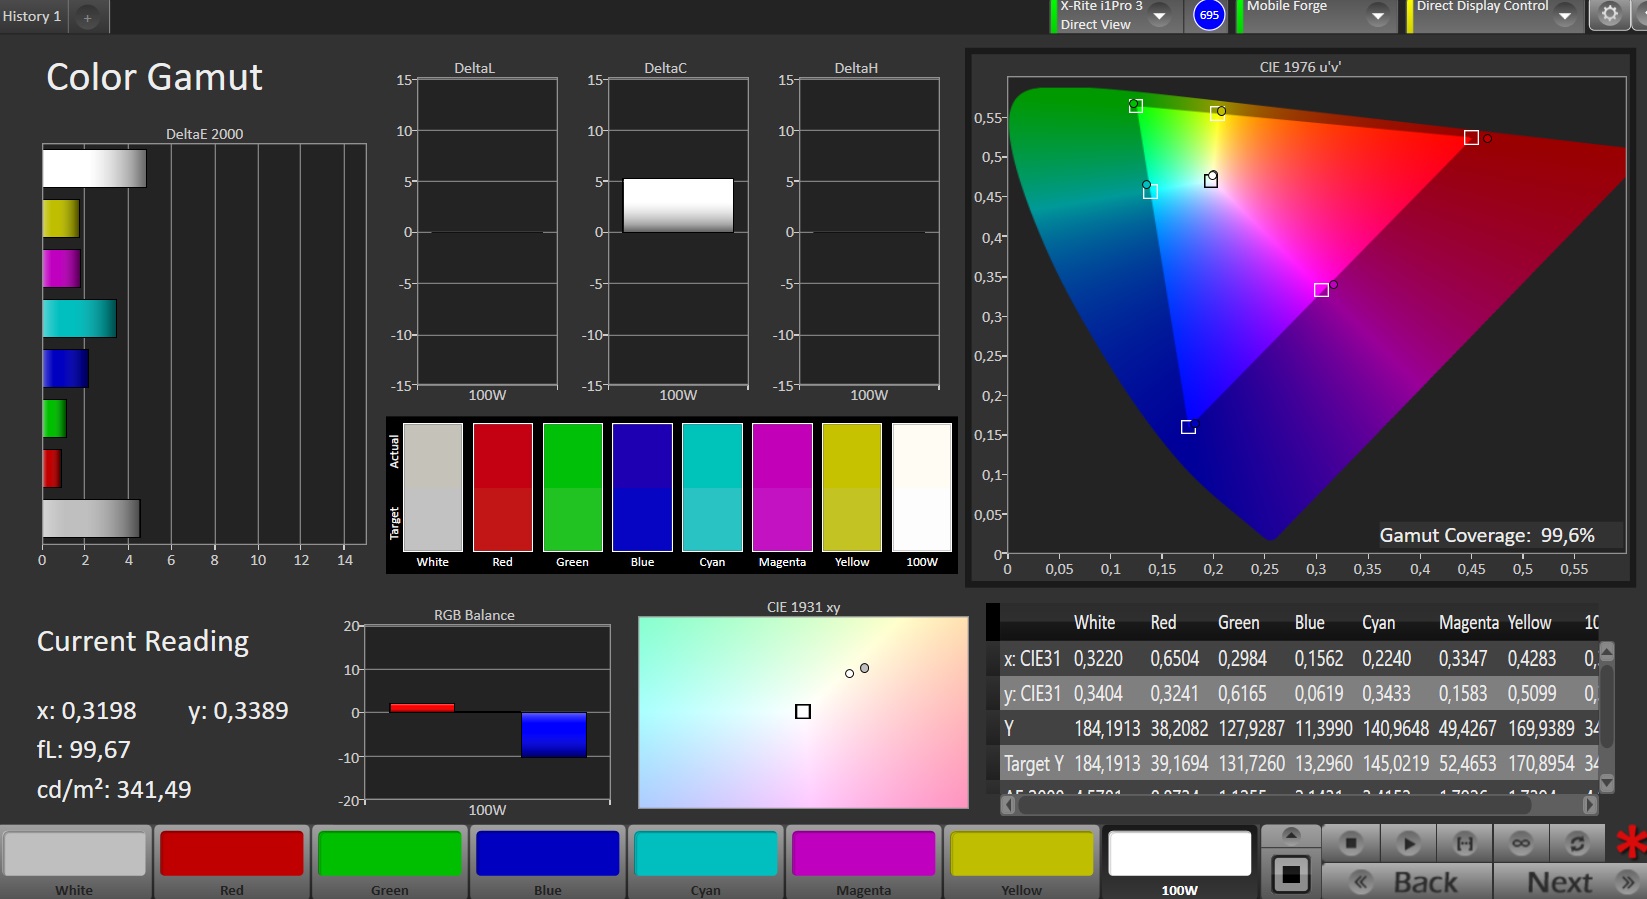
Task: Expand the X-Rite i1Pro 3 meter dropdown
Action: click(x=1159, y=16)
